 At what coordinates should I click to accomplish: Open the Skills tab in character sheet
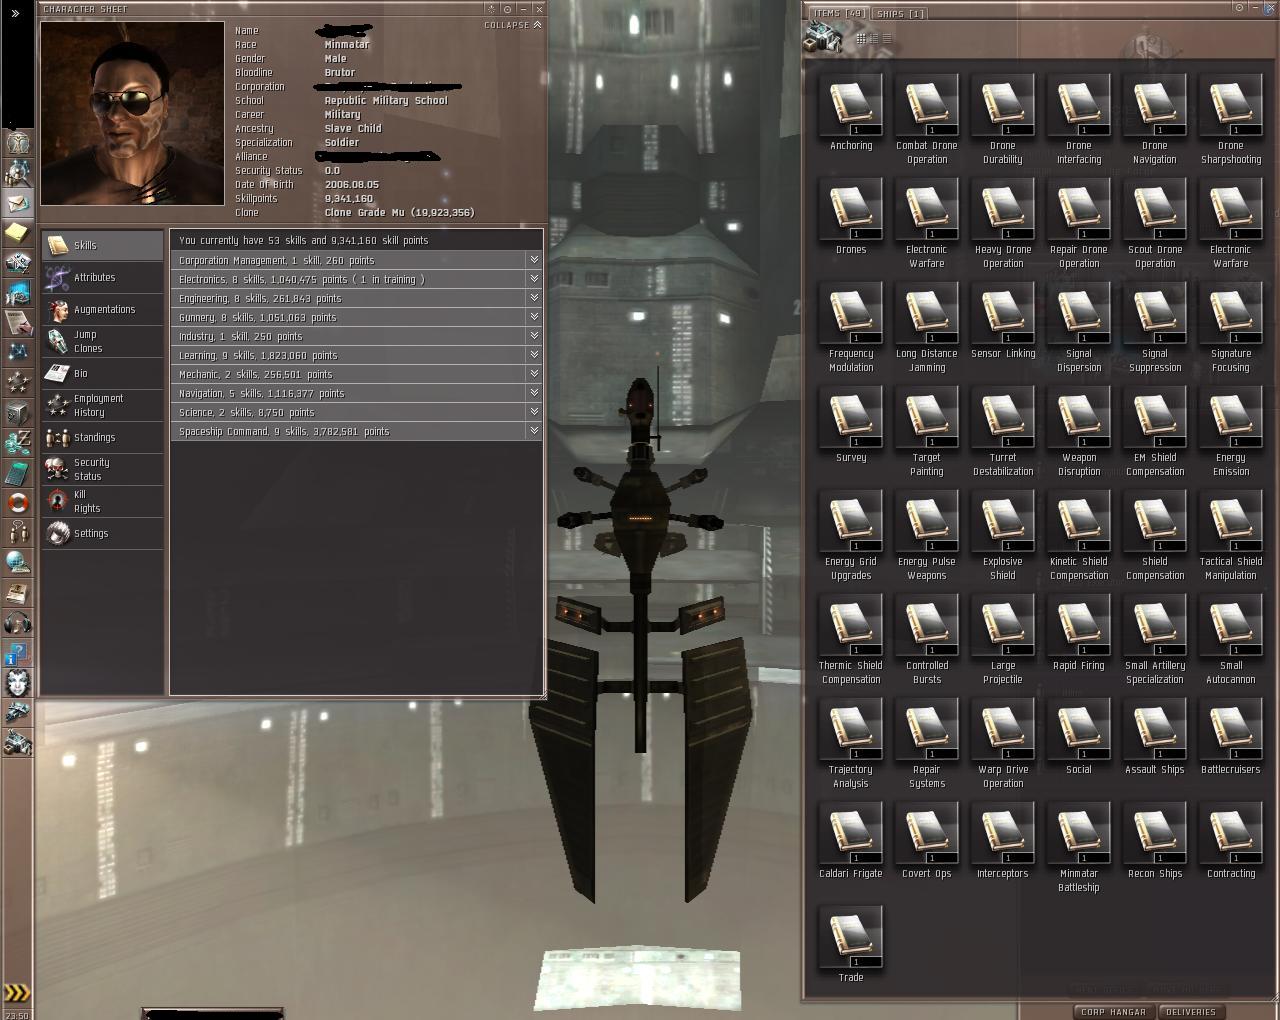[102, 245]
